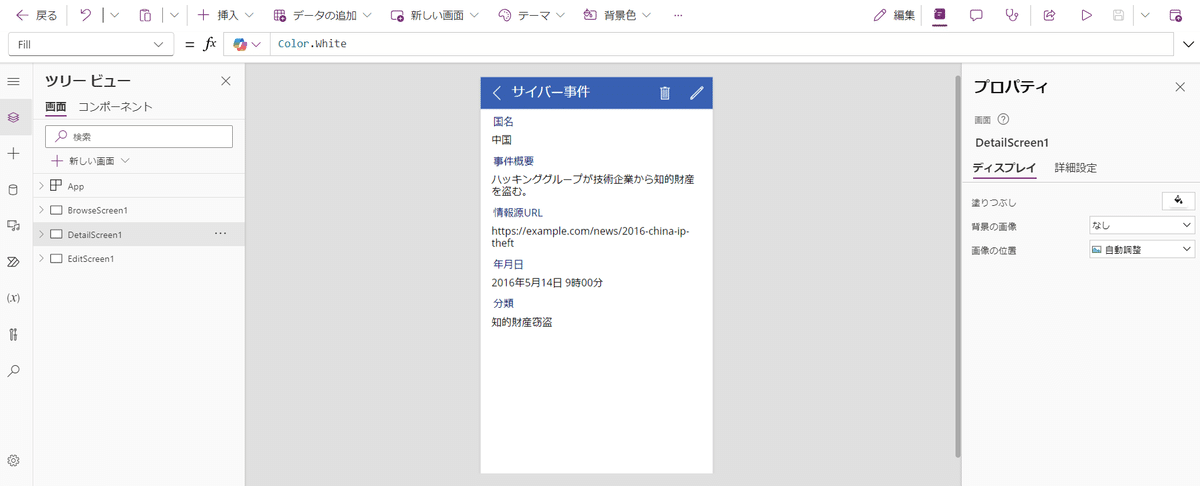This screenshot has height=486, width=1200.
Task: Click the trash delete icon in app
Action: click(664, 93)
